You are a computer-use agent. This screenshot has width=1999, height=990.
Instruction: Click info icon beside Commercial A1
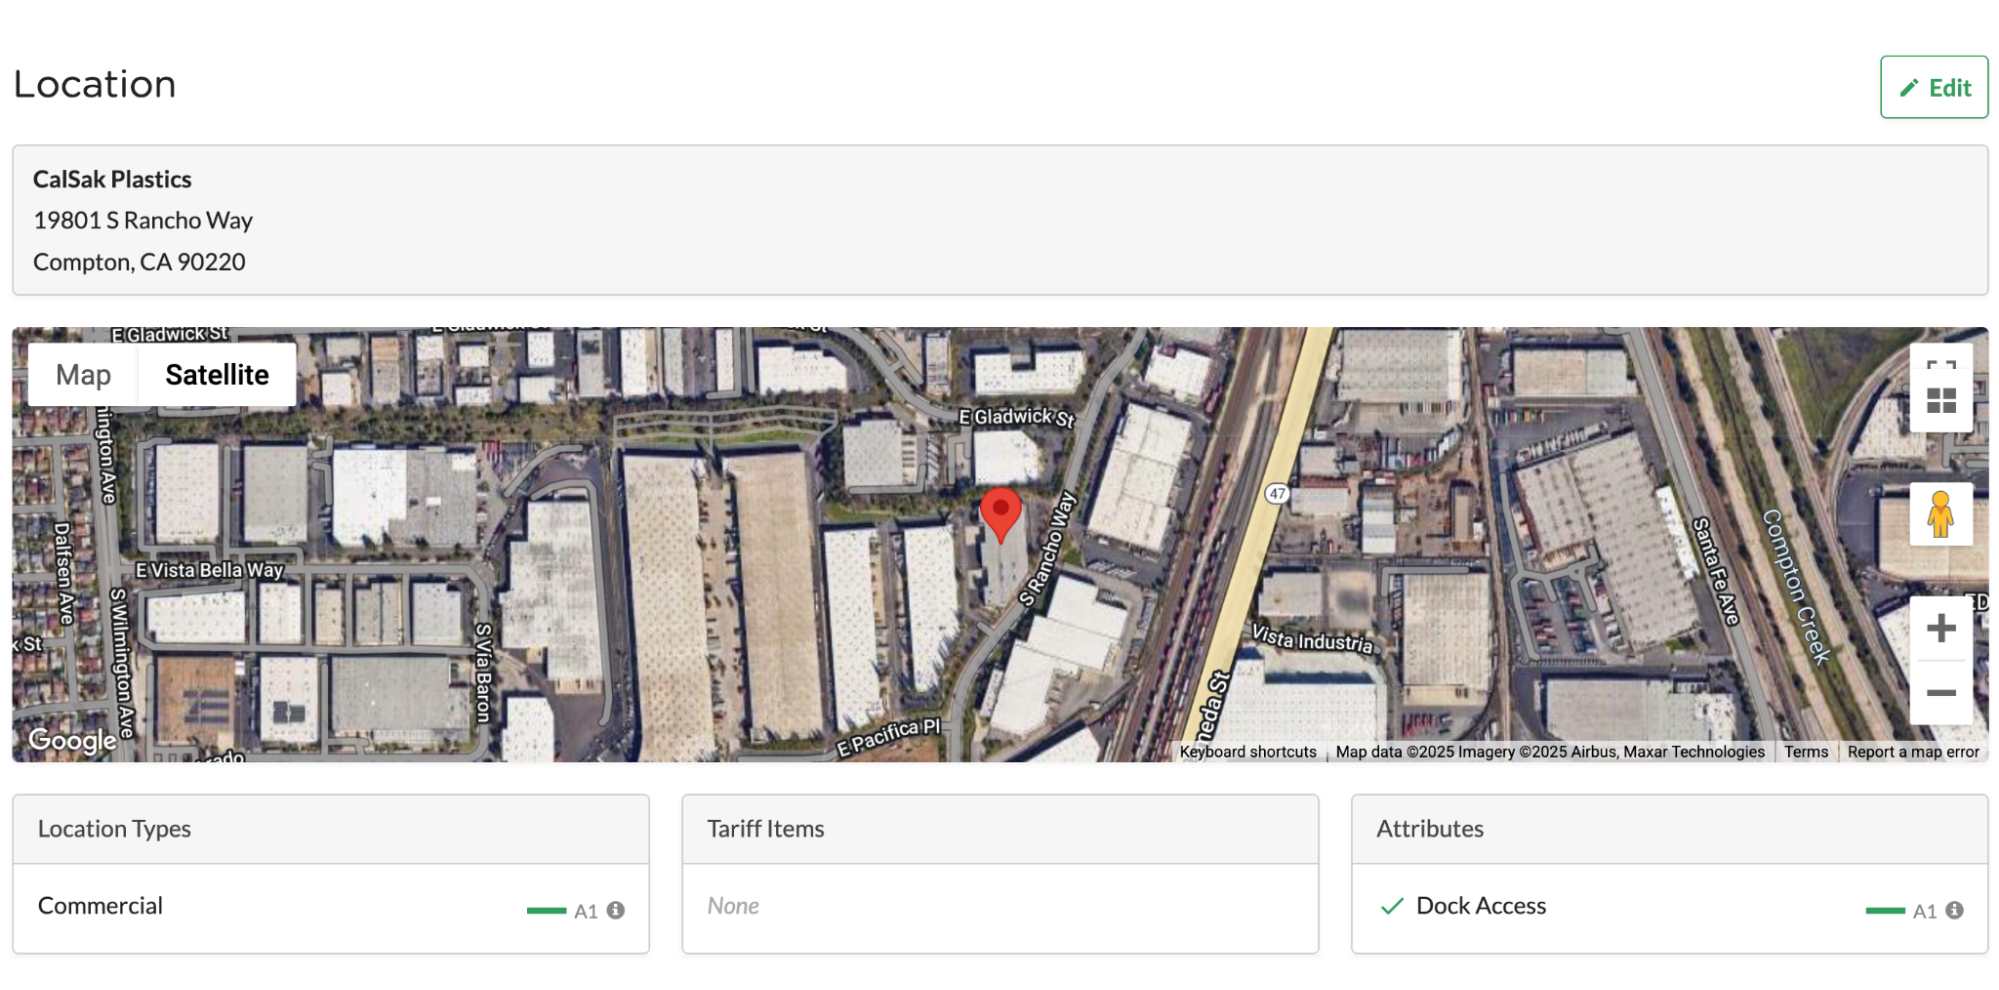[x=616, y=910]
